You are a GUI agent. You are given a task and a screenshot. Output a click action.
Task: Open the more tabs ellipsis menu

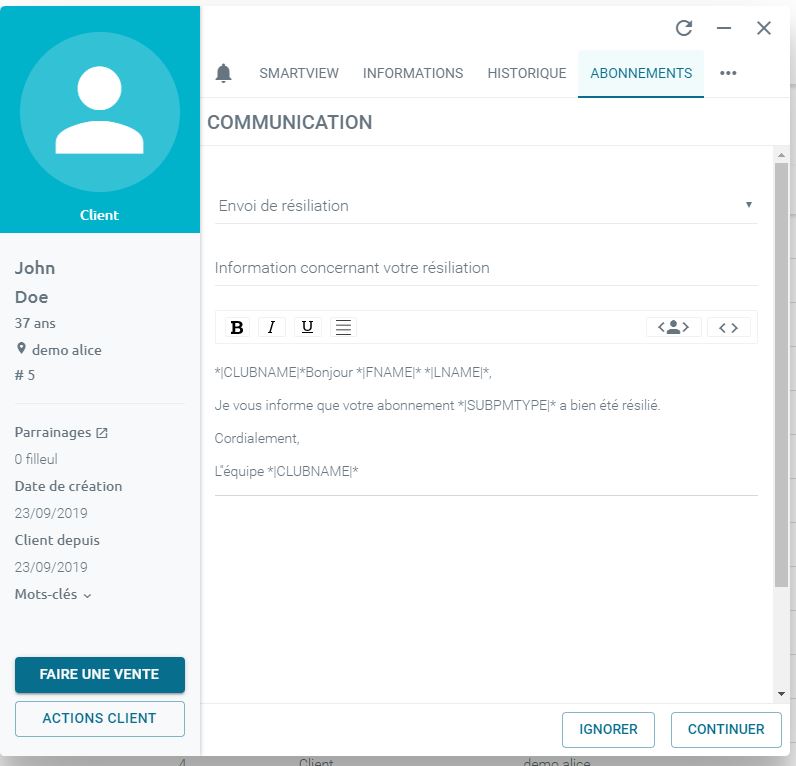point(728,73)
